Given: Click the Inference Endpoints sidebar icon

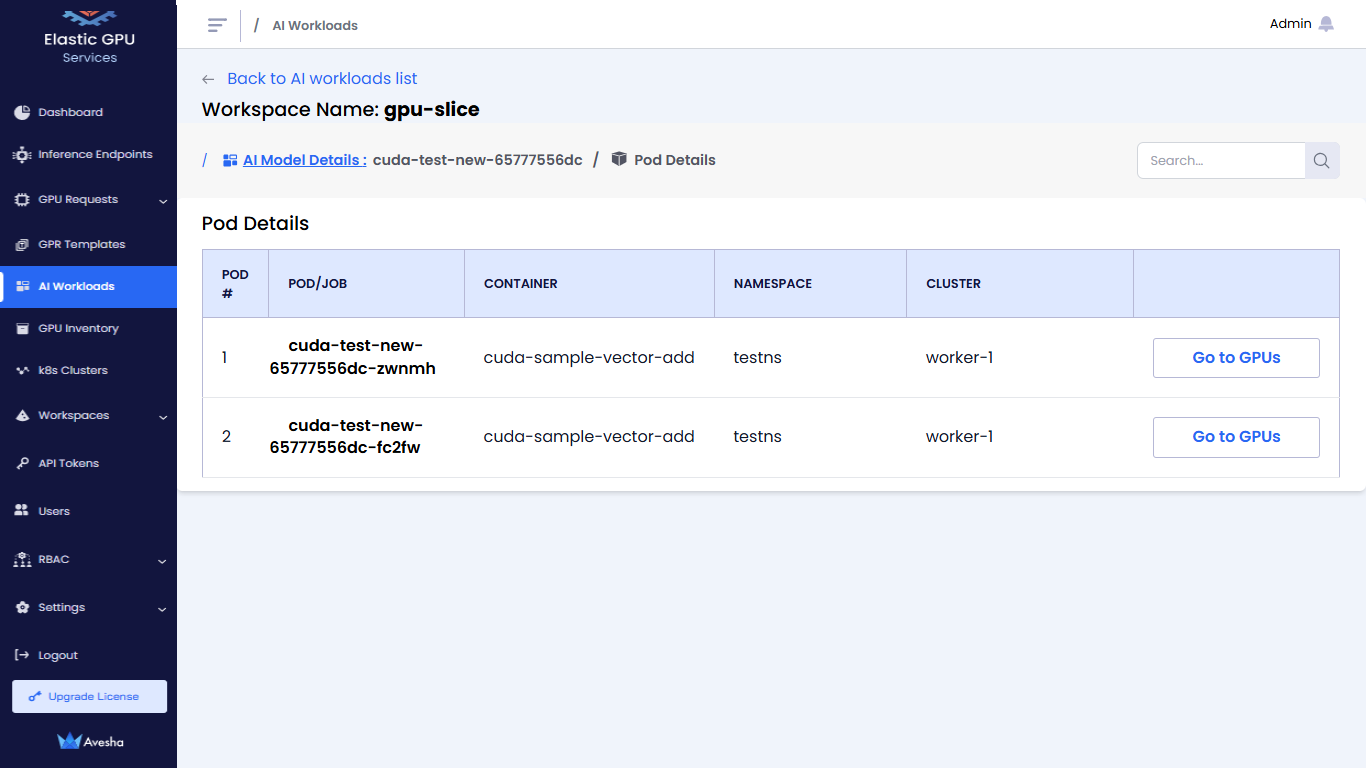Looking at the screenshot, I should [22, 155].
